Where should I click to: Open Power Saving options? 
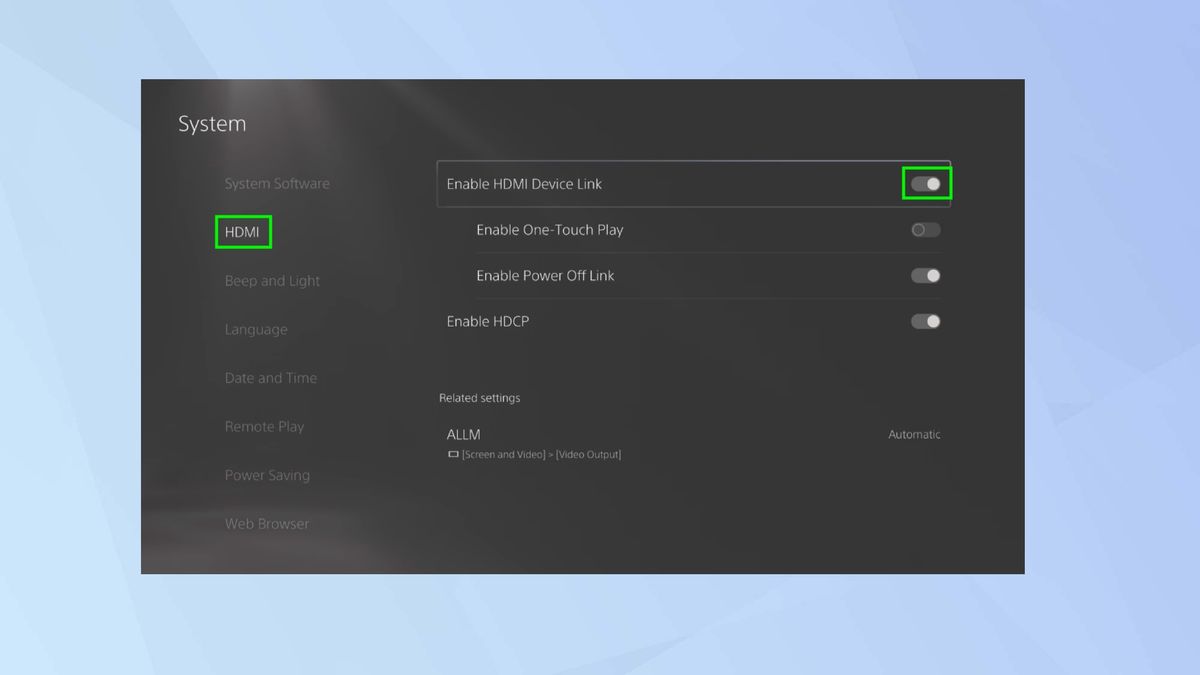(x=266, y=475)
